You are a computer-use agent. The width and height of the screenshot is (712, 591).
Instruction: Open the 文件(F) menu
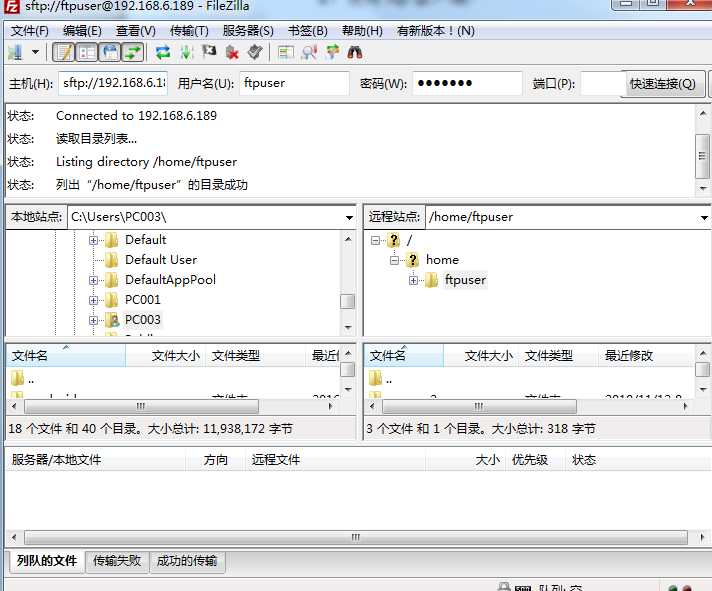(30, 31)
